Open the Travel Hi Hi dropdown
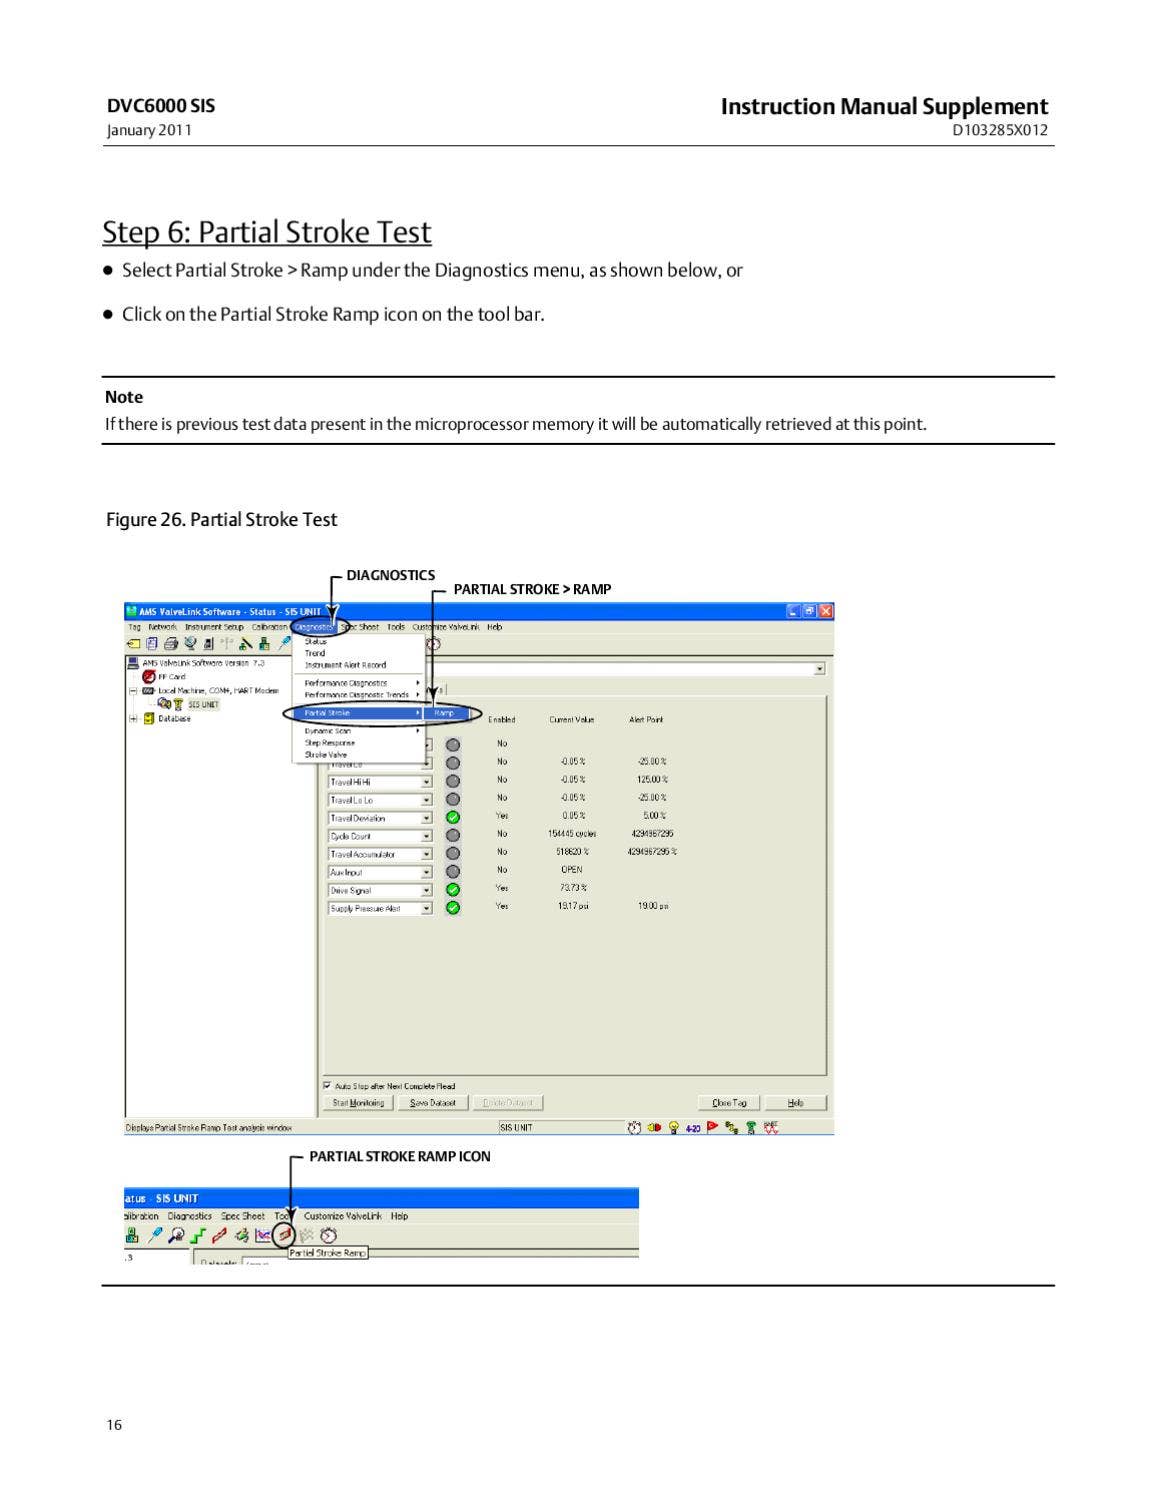The image size is (1159, 1500). pyautogui.click(x=427, y=781)
